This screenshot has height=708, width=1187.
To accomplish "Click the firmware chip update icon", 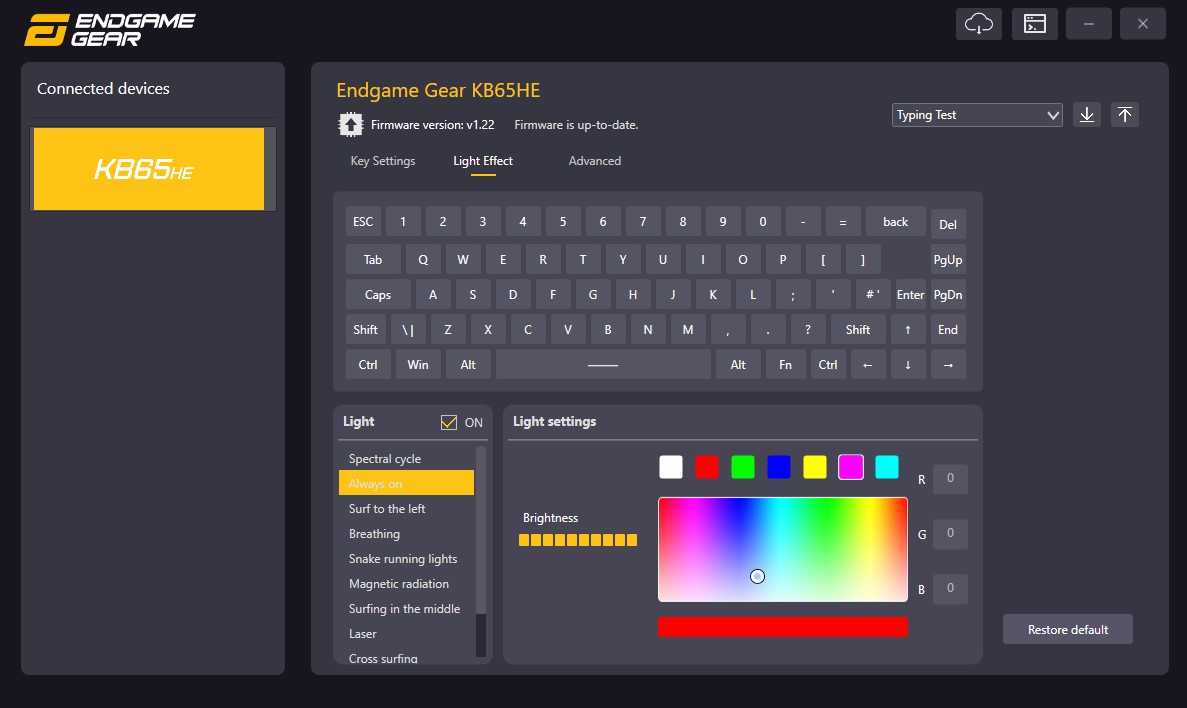I will coord(350,124).
